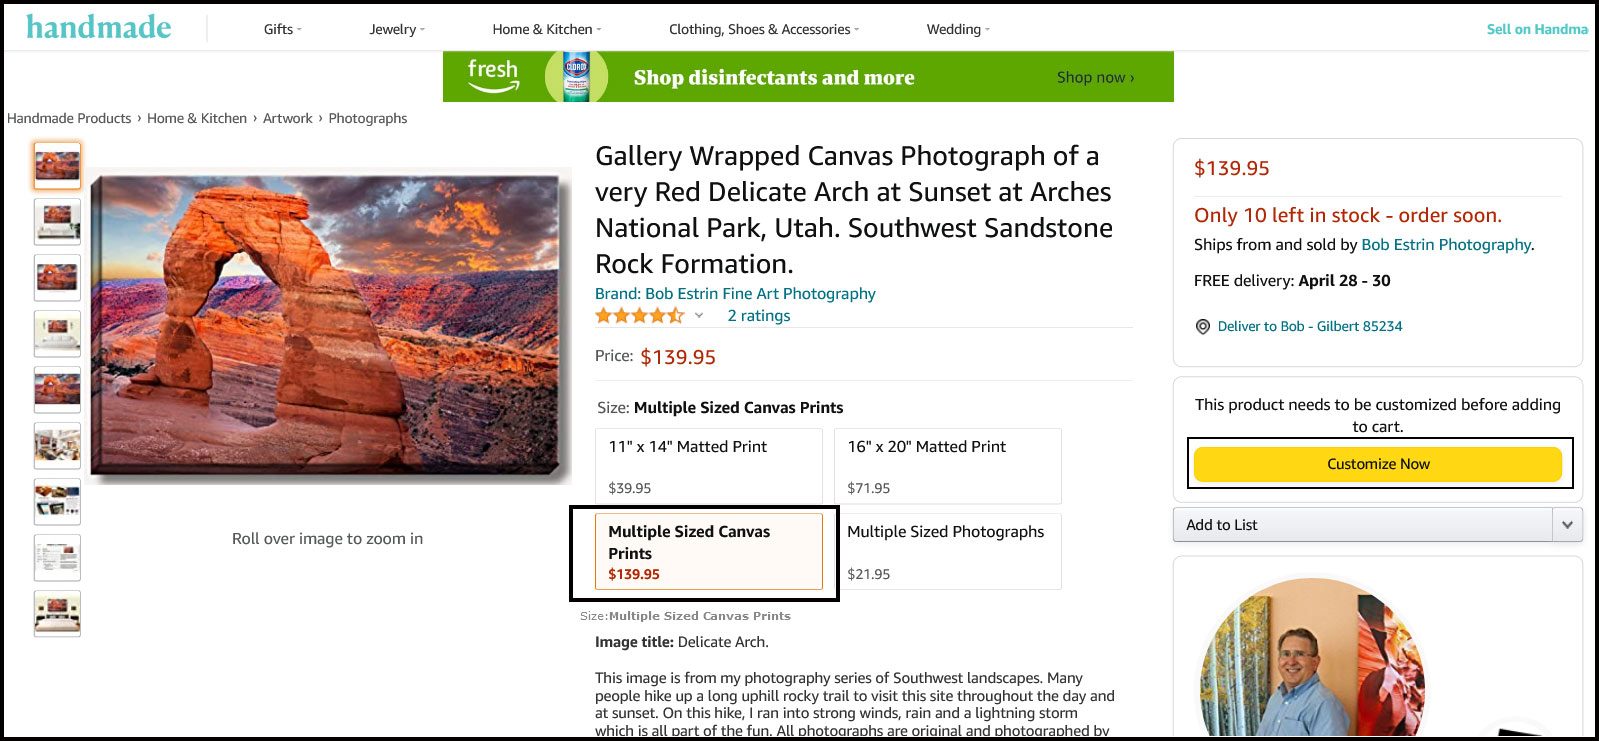Open the Wedding menu

(x=957, y=29)
